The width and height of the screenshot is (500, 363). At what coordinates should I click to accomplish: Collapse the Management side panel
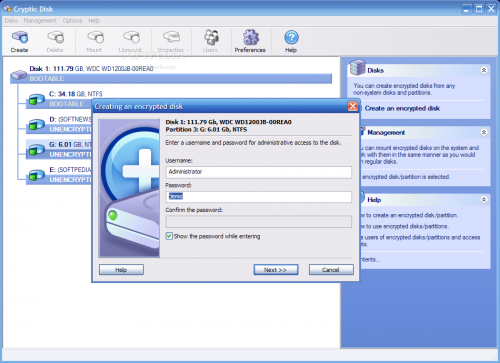tap(484, 132)
